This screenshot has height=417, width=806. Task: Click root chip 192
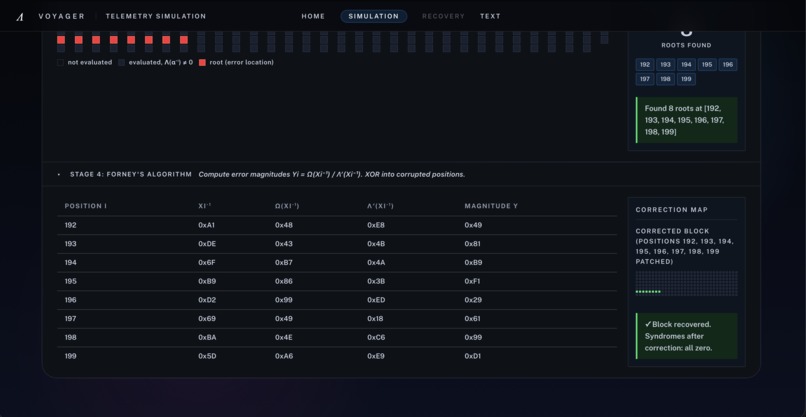pyautogui.click(x=645, y=65)
